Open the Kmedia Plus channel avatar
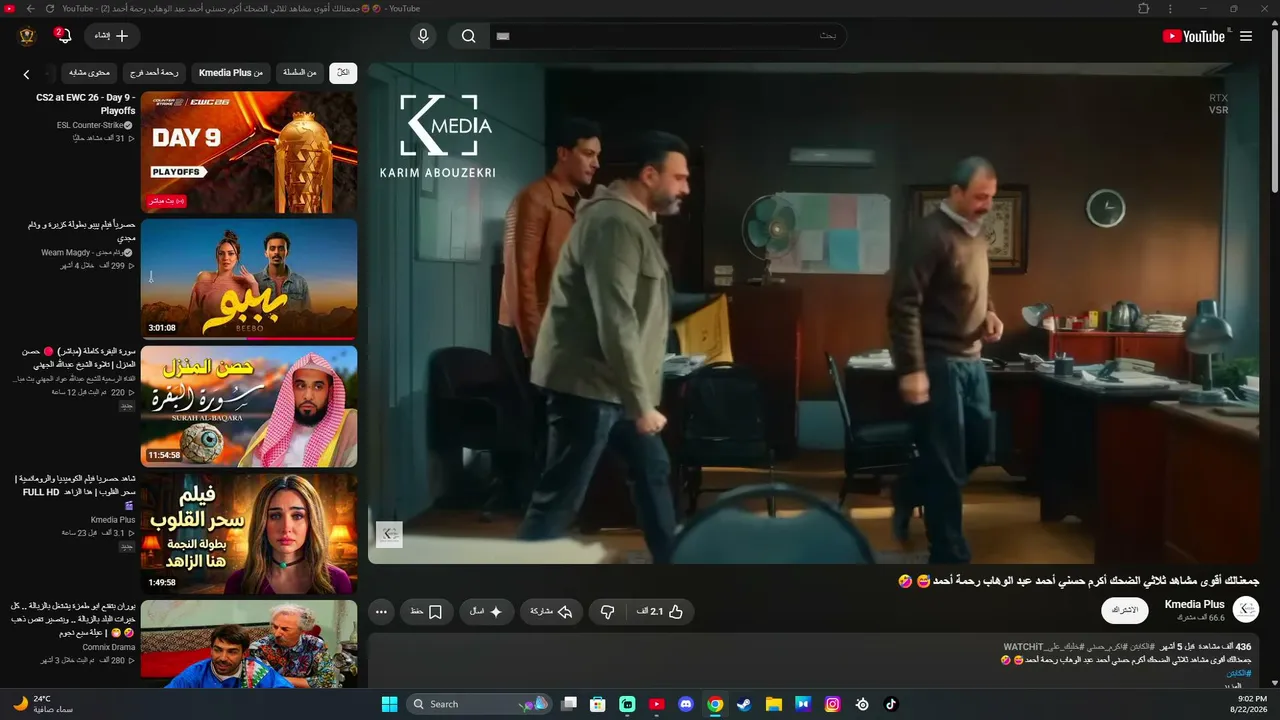1280x720 pixels. 1246,609
